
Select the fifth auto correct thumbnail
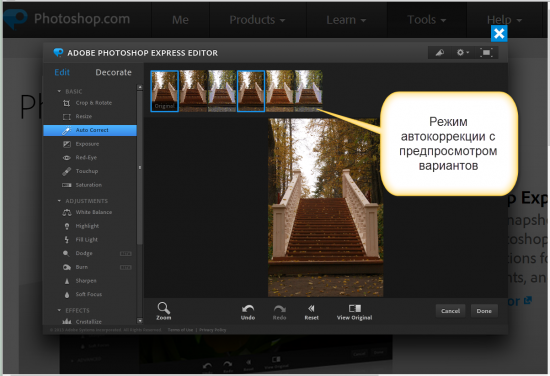coord(280,91)
